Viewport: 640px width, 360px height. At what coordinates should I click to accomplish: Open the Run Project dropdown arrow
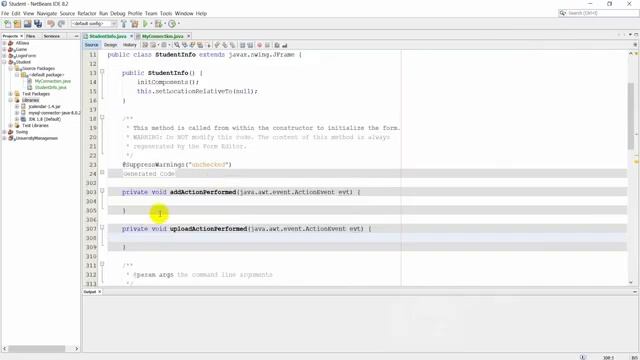151,24
